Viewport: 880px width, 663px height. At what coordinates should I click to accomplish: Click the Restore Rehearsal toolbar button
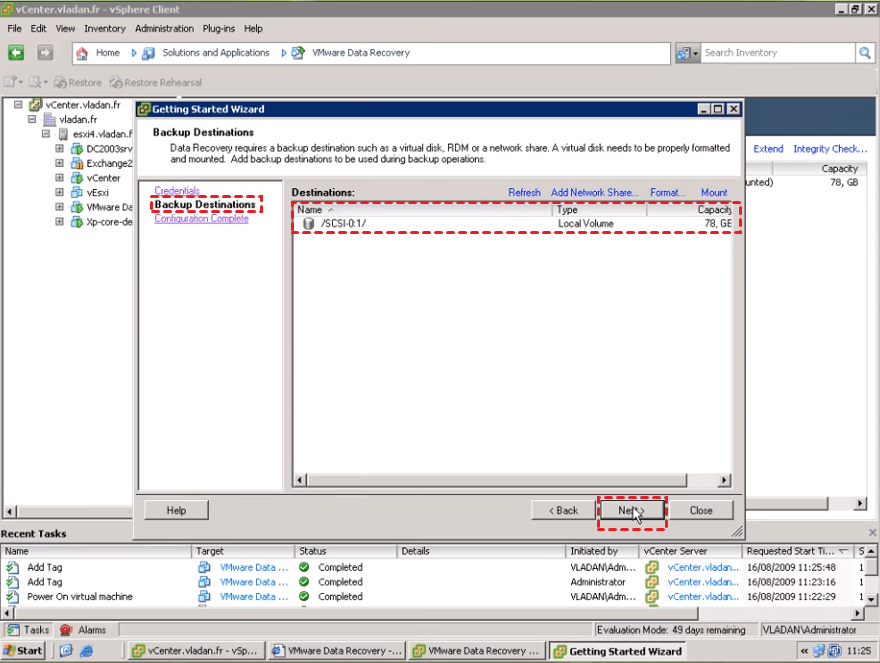tap(155, 83)
